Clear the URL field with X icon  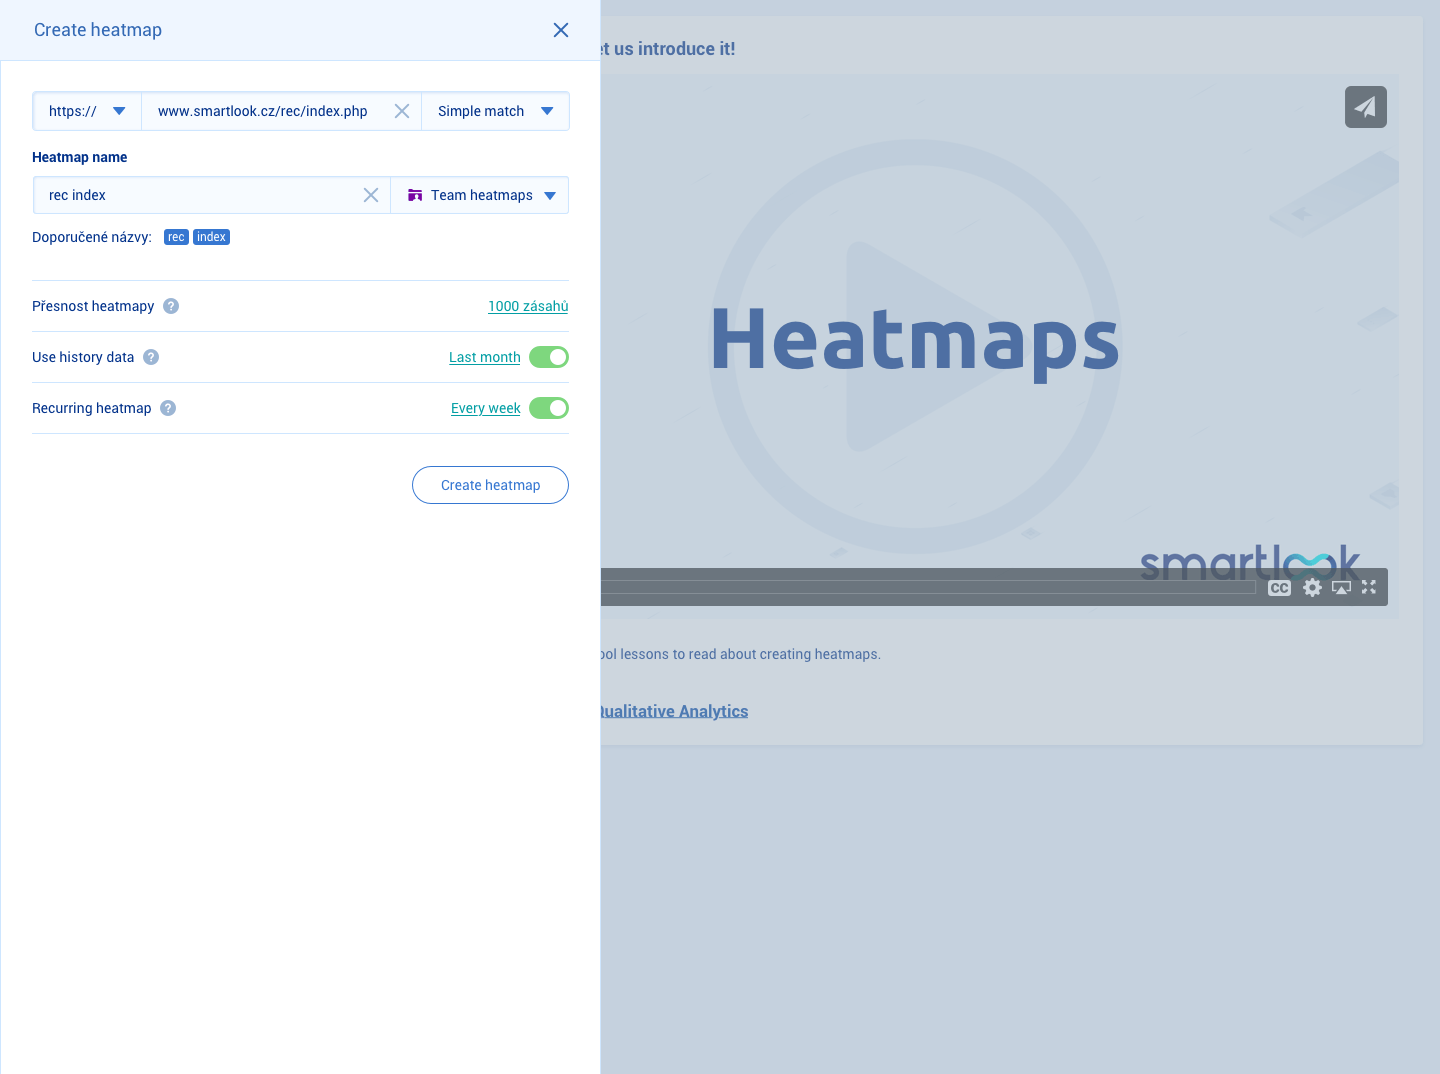point(402,111)
